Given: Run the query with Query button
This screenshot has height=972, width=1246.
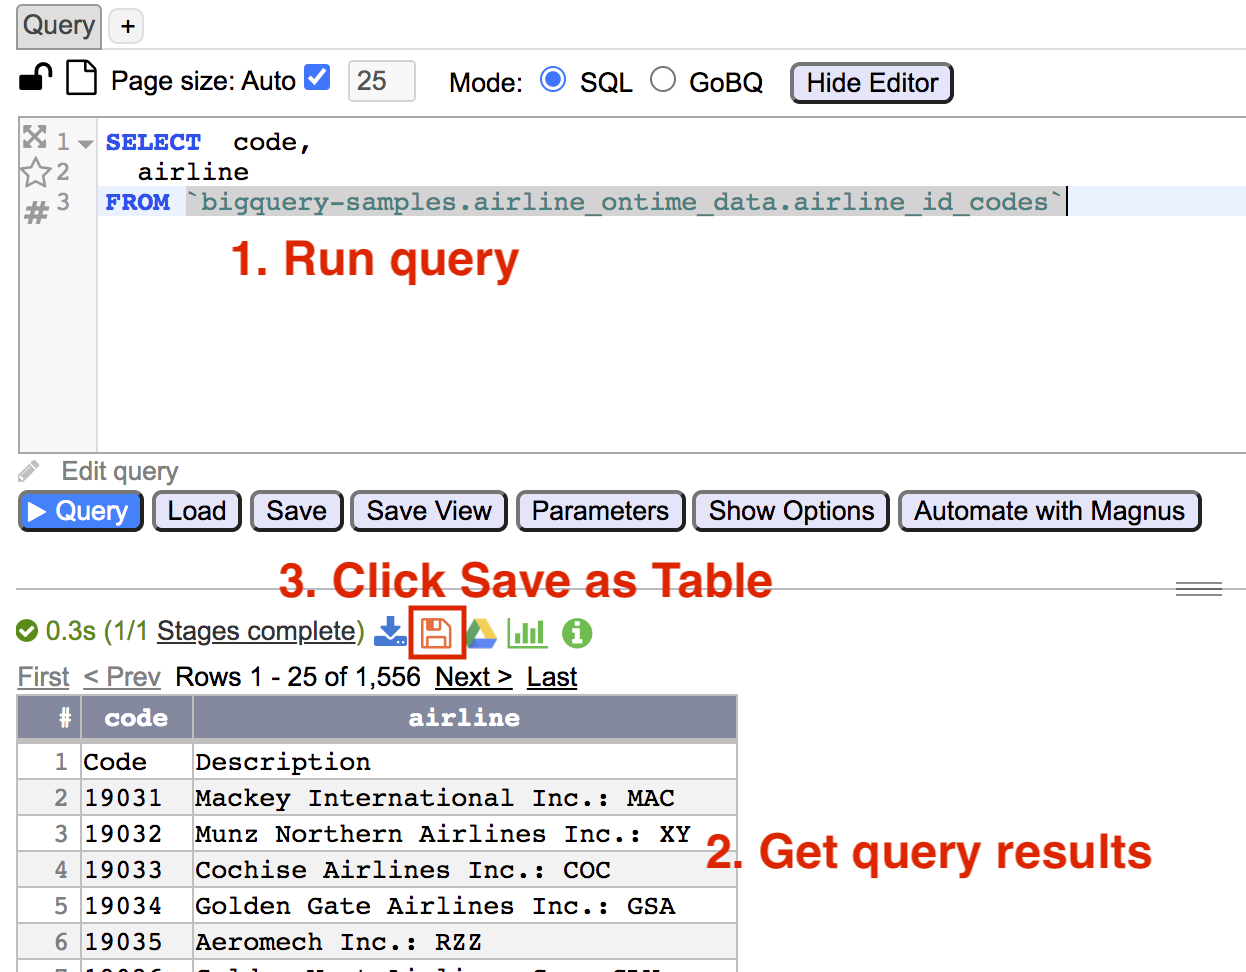Looking at the screenshot, I should (x=80, y=511).
